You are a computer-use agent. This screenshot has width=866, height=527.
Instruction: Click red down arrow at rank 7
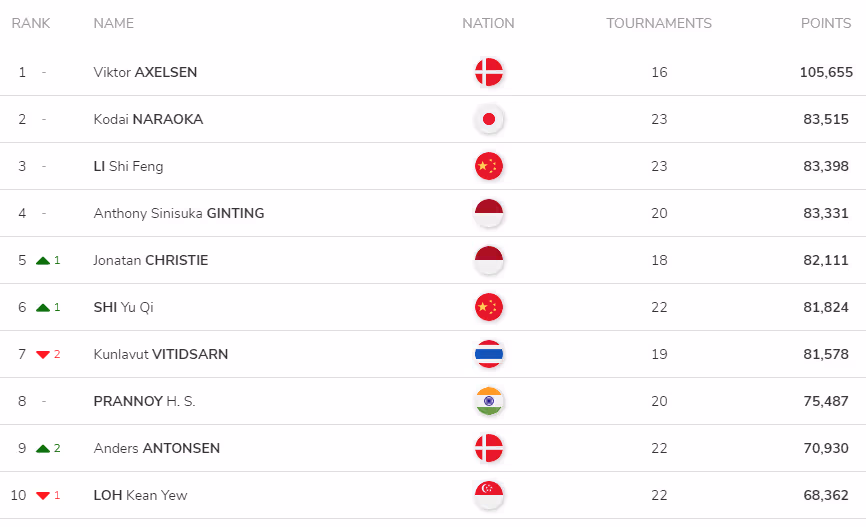tap(43, 355)
